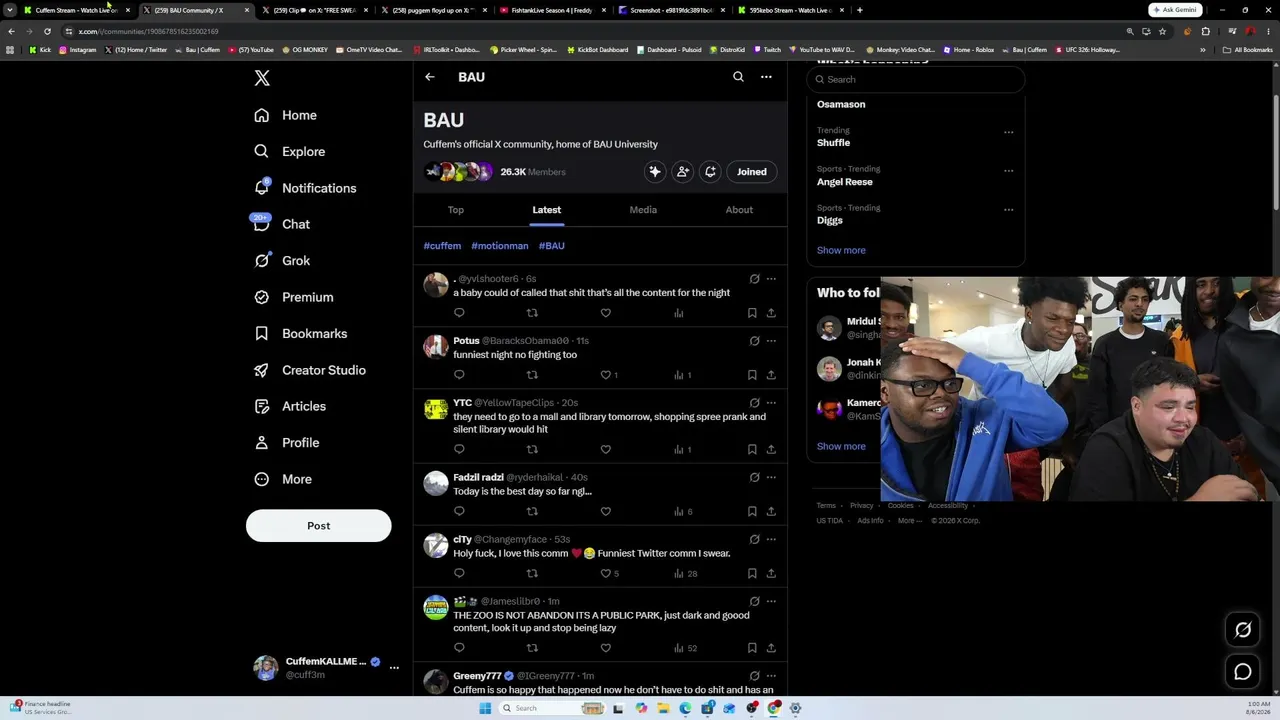Open More menu in the X sidebar
Screen dimensions: 1280x720
(x=283, y=479)
